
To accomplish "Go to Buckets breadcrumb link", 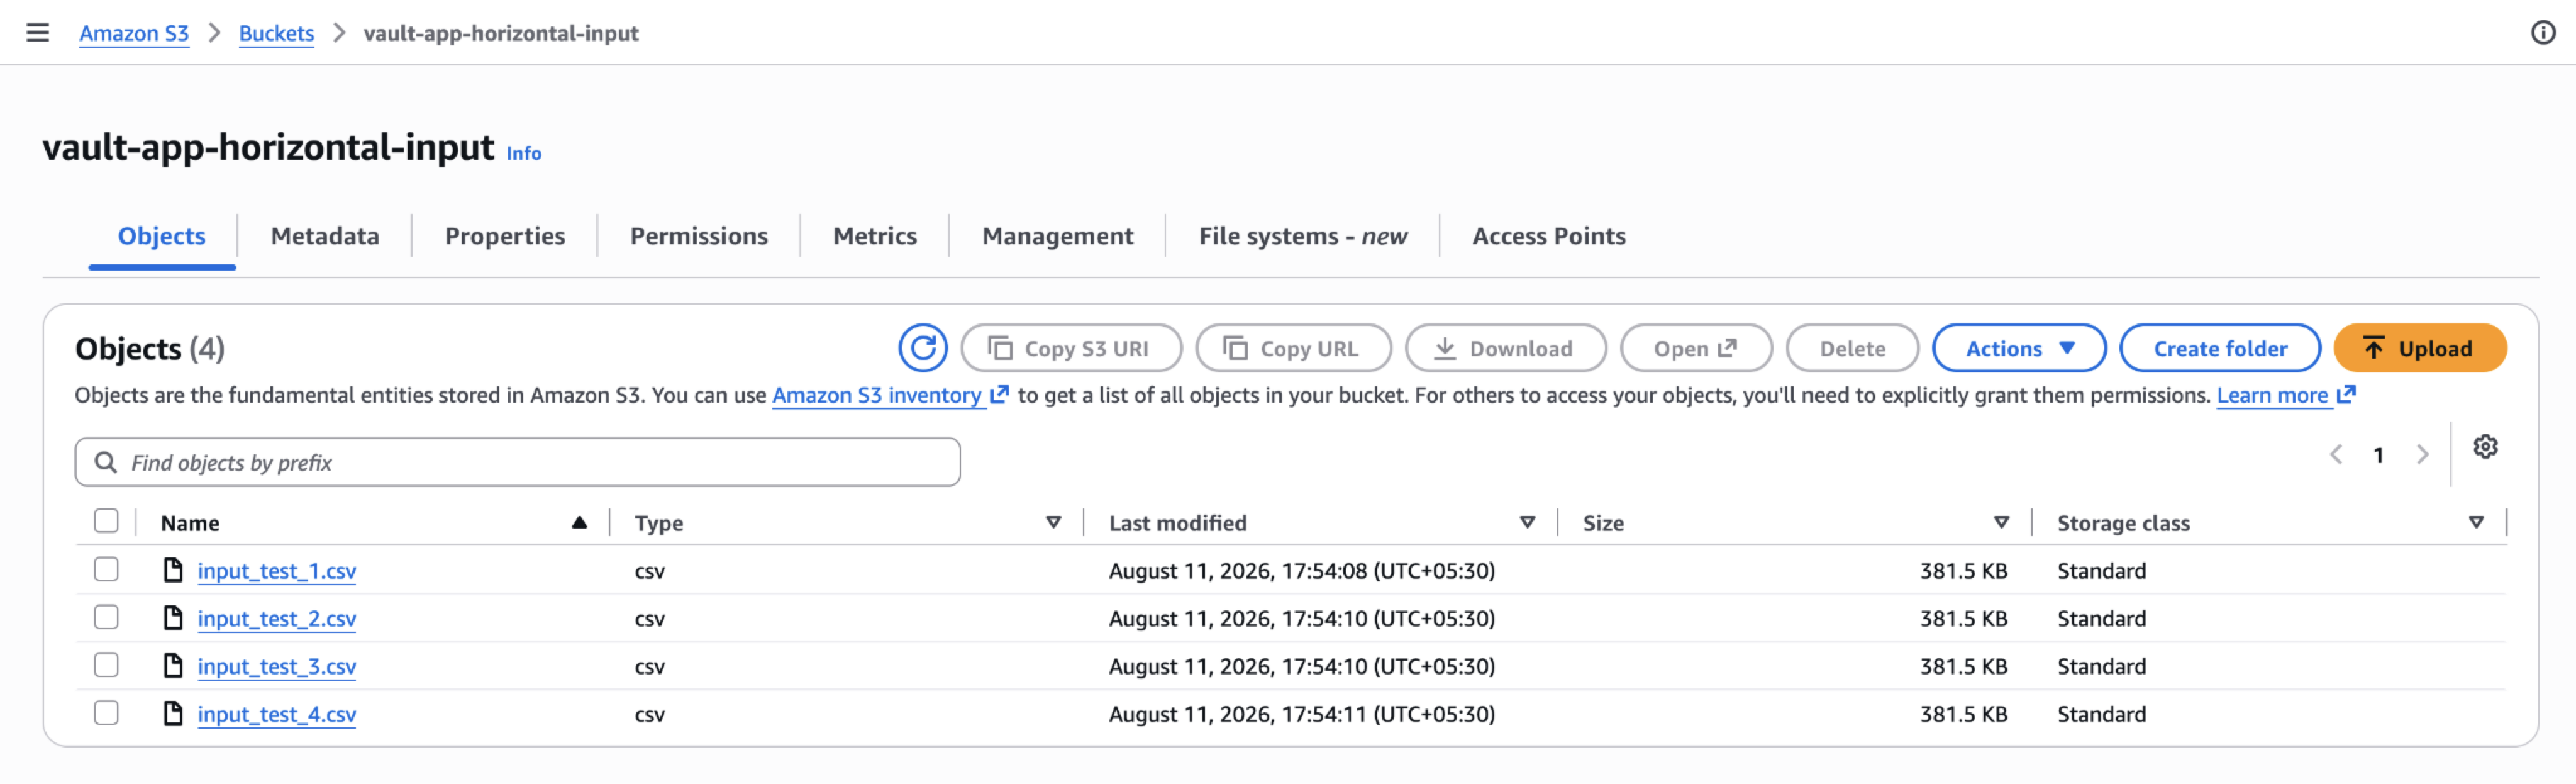I will (x=276, y=33).
